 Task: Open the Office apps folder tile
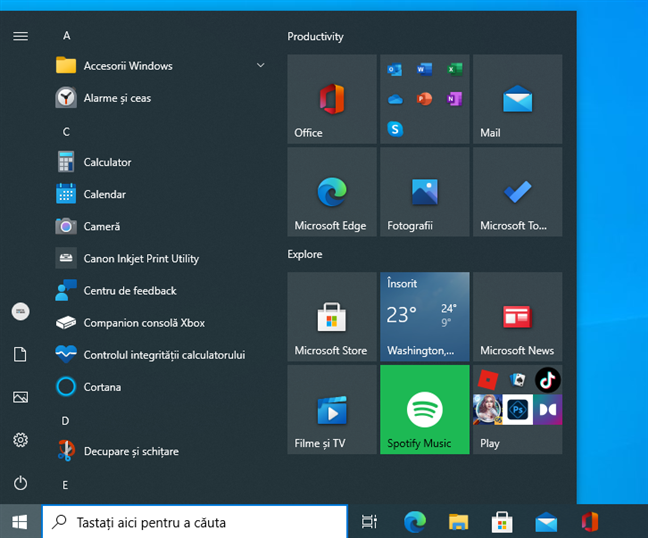tap(424, 99)
